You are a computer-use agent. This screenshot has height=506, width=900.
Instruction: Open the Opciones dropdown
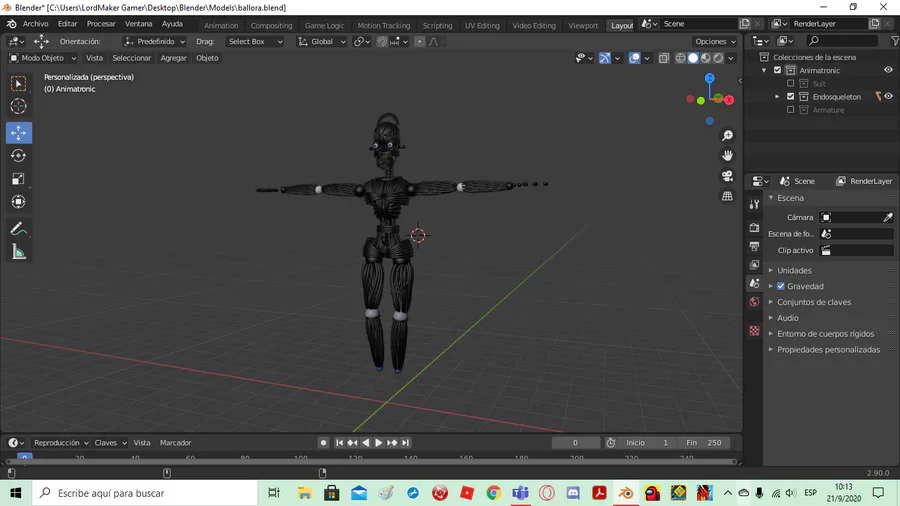coord(715,41)
